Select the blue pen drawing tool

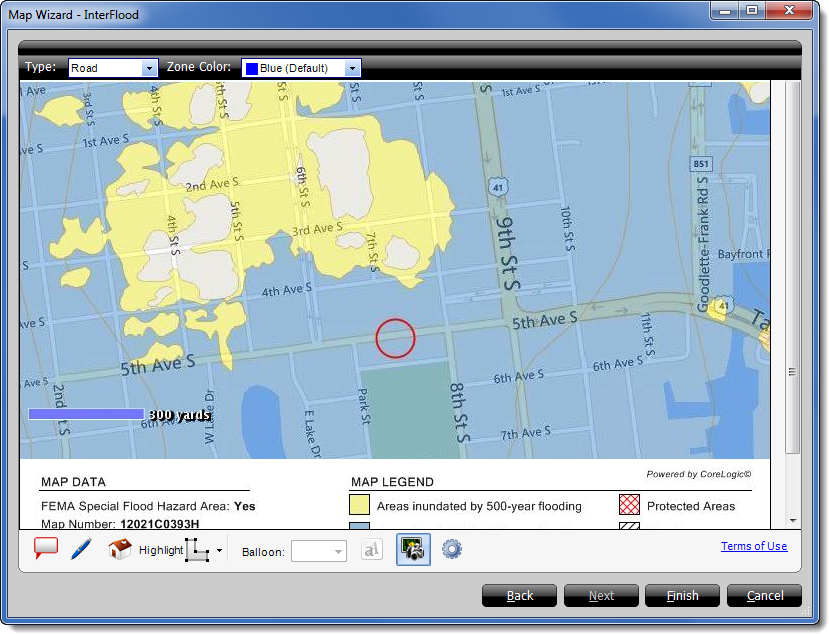coord(81,549)
